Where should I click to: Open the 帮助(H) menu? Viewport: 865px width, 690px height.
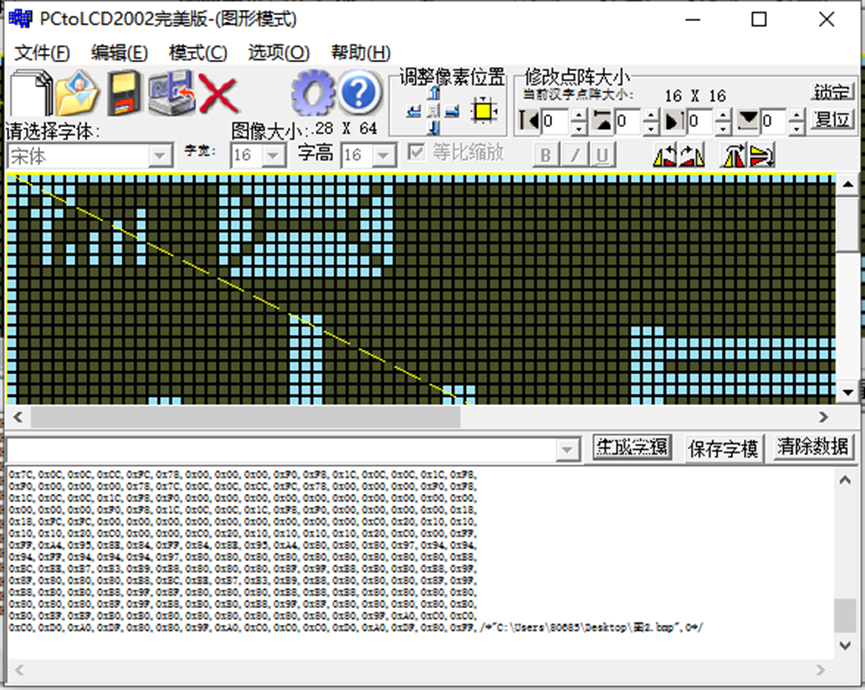360,53
